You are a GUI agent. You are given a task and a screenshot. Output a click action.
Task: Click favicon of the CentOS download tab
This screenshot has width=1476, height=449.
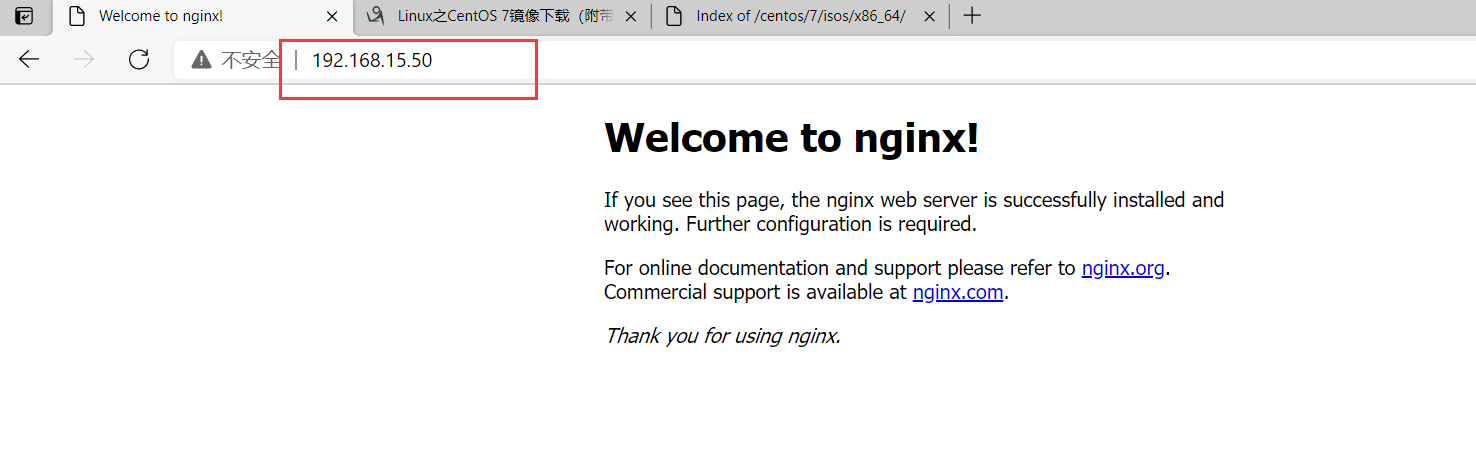click(376, 16)
